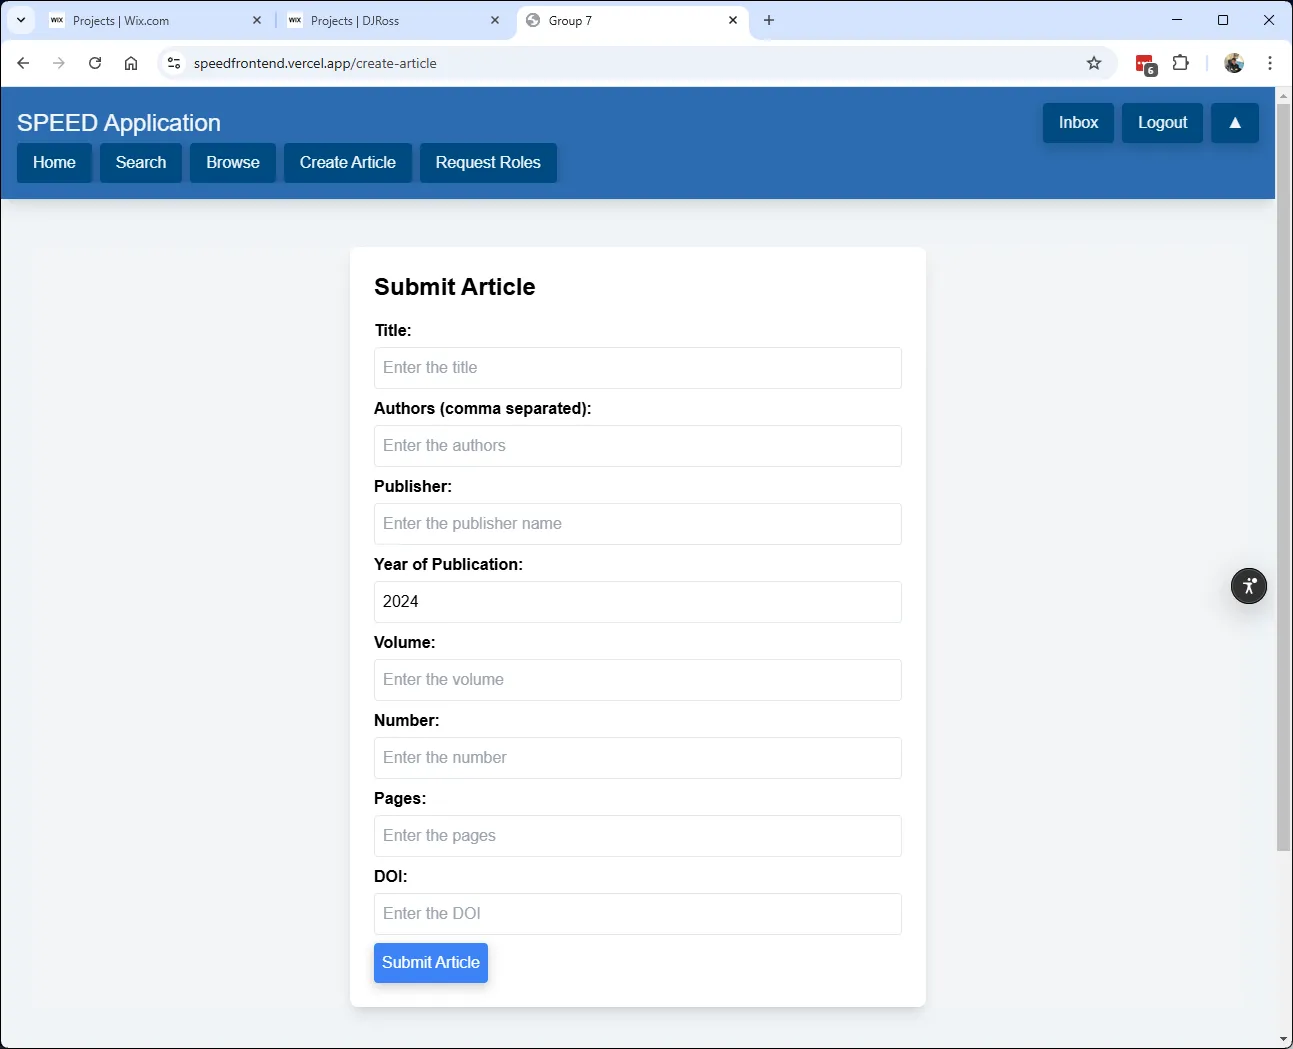The height and width of the screenshot is (1049, 1293).
Task: Open the Request Roles page
Action: 488,163
